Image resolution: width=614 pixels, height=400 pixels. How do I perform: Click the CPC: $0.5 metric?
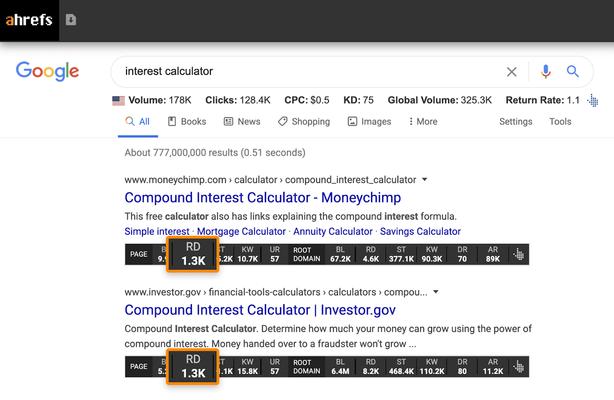tap(307, 100)
